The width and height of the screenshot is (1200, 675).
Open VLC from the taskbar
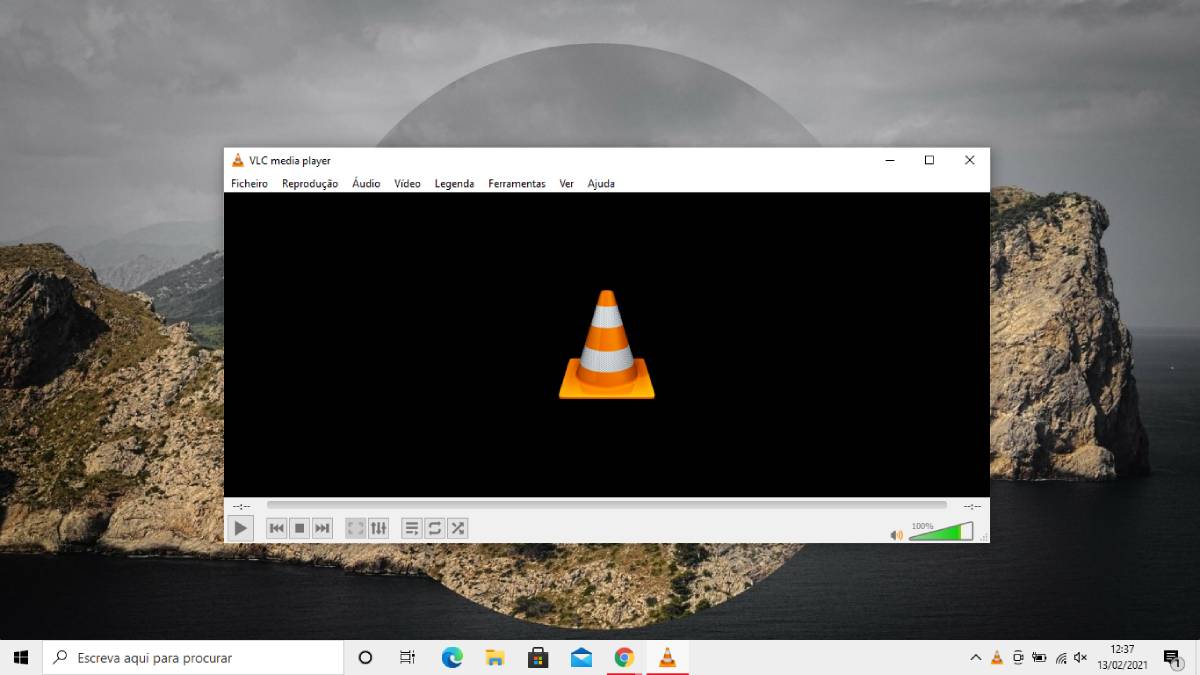coord(667,657)
